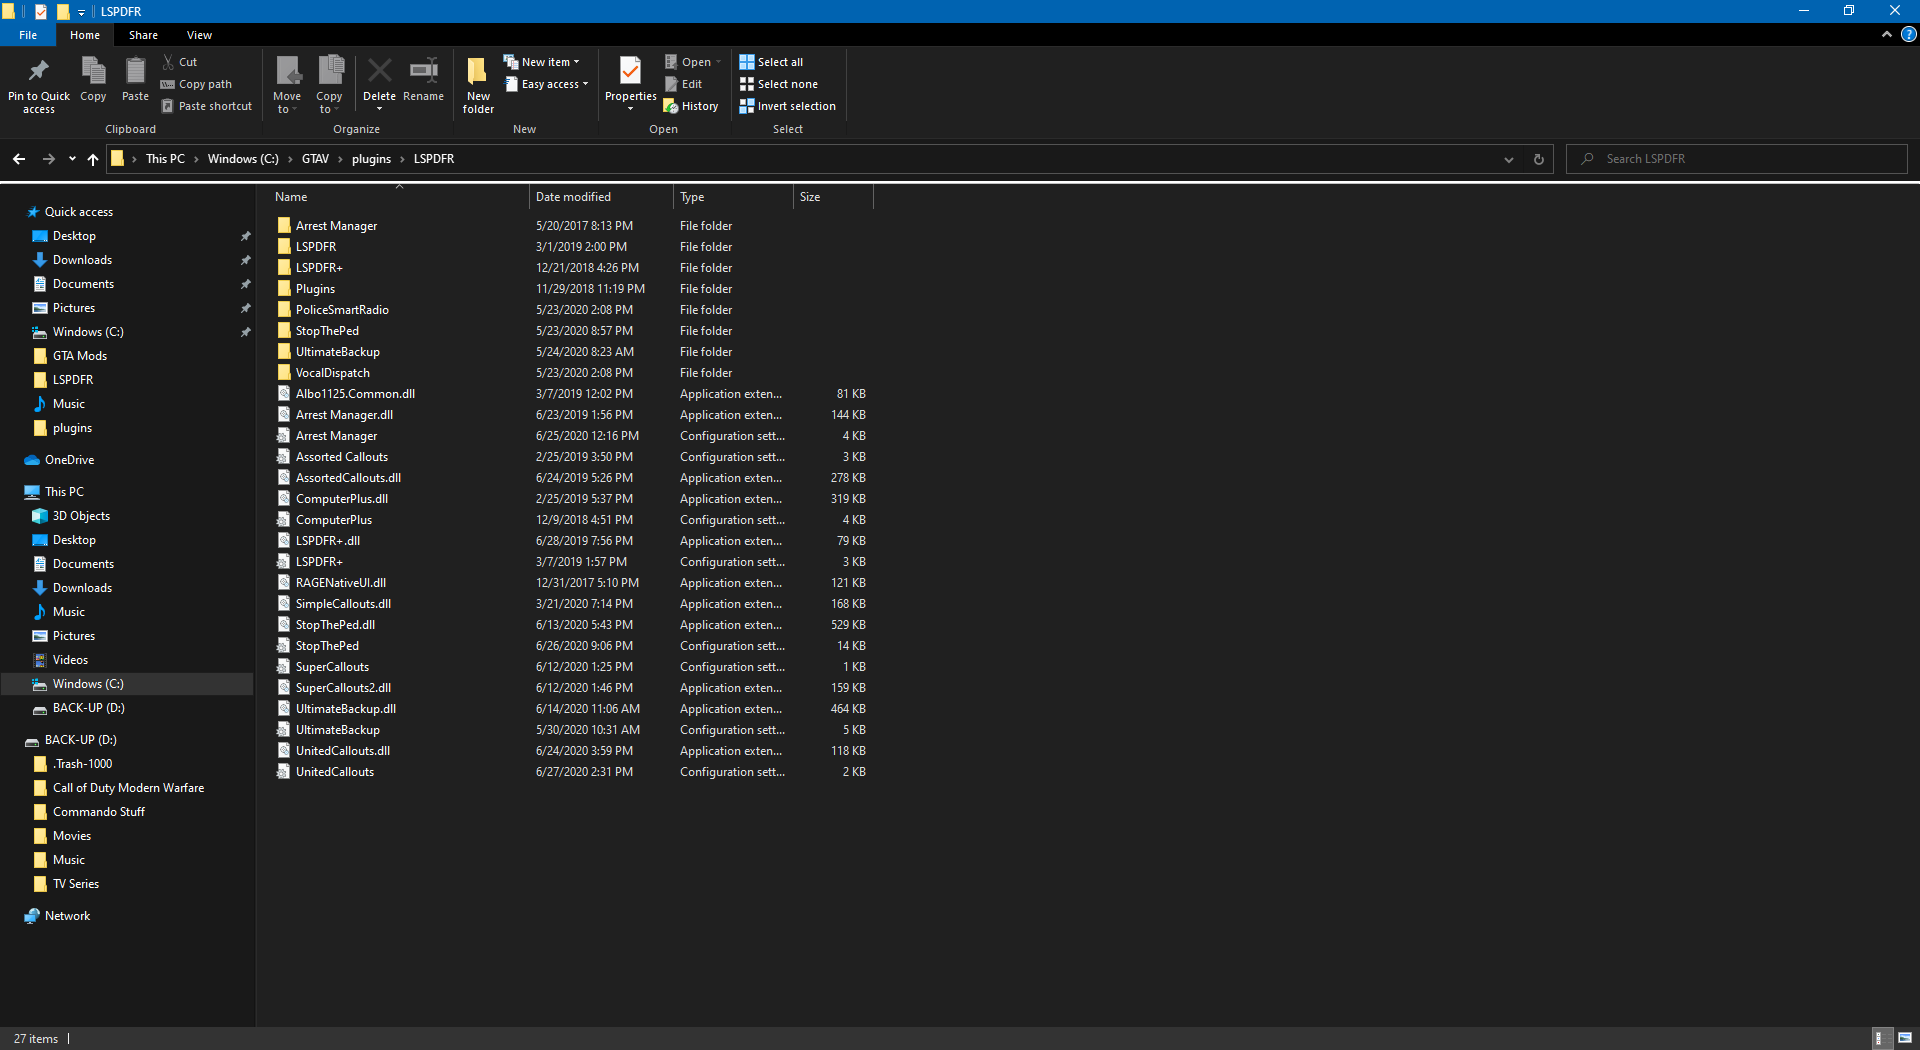The image size is (1920, 1050).
Task: Select 3D Objects under This PC
Action: [81, 516]
